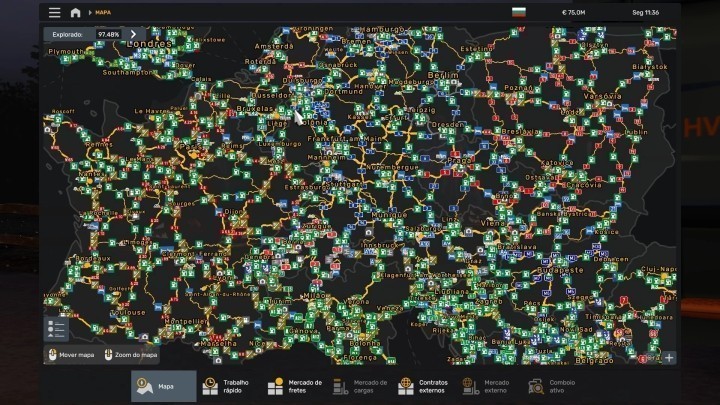This screenshot has height=405, width=720.
Task: Click the Combóio ativo icon
Action: tap(536, 386)
